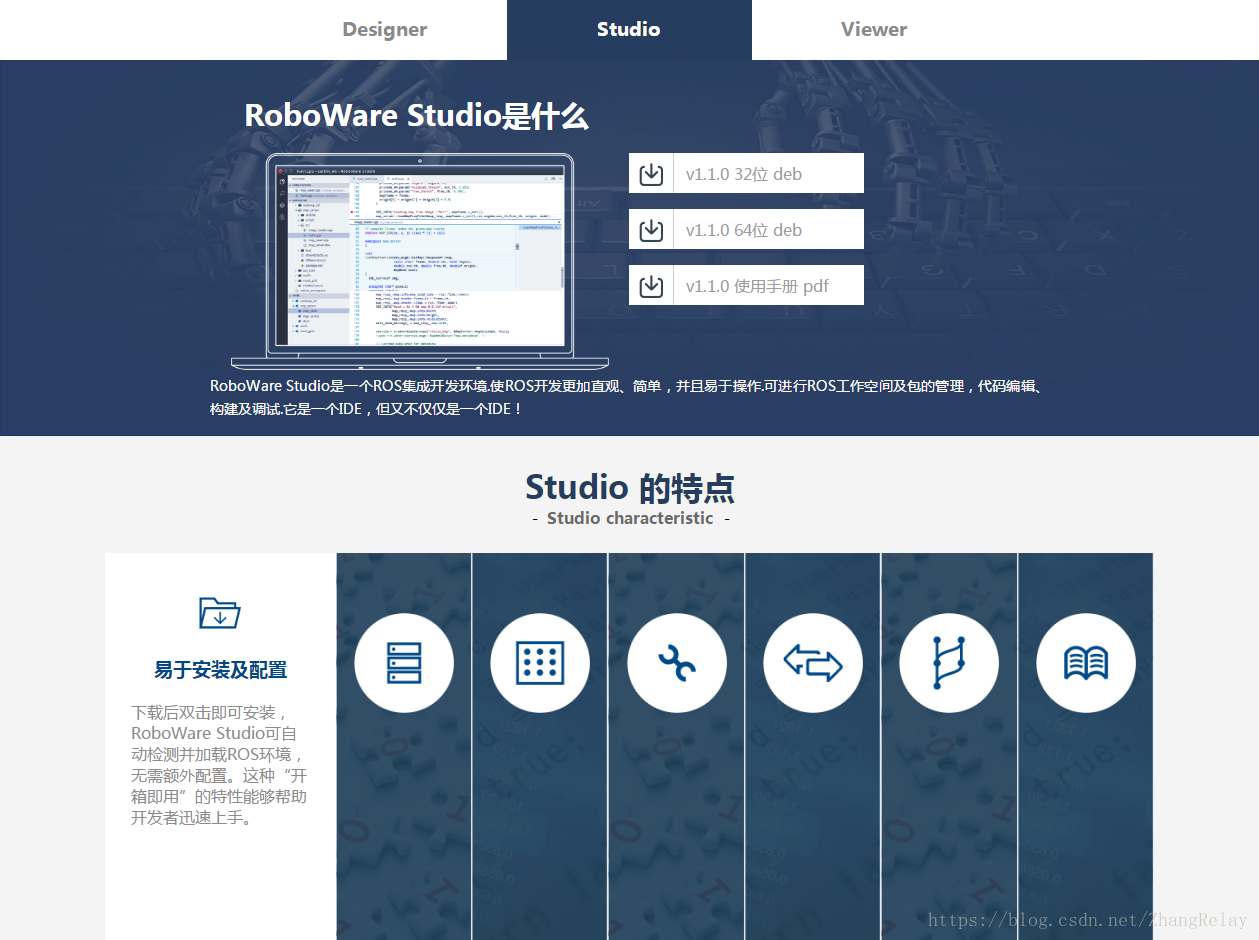Viewport: 1259px width, 940px height.
Task: Click the Studio 的特点 heading
Action: [630, 488]
